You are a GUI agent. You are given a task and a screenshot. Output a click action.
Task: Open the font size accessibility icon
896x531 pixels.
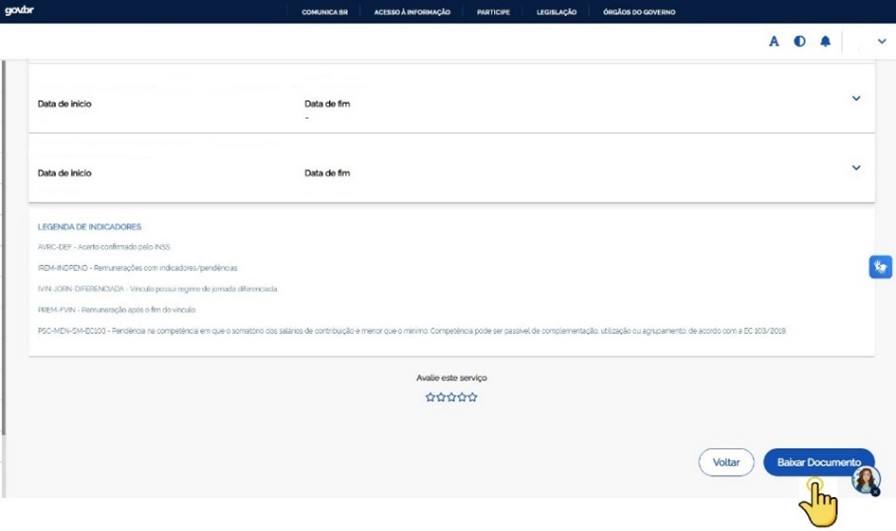tap(773, 42)
